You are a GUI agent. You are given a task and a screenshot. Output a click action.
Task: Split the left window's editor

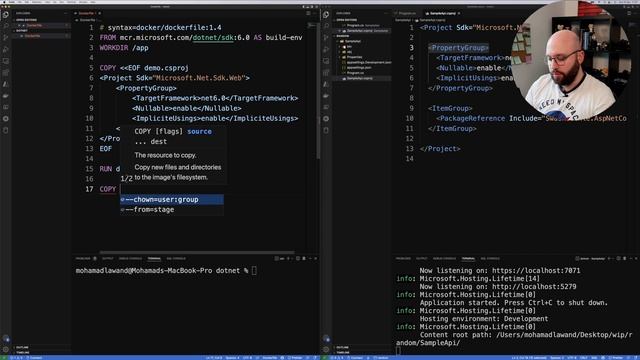pyautogui.click(x=309, y=13)
